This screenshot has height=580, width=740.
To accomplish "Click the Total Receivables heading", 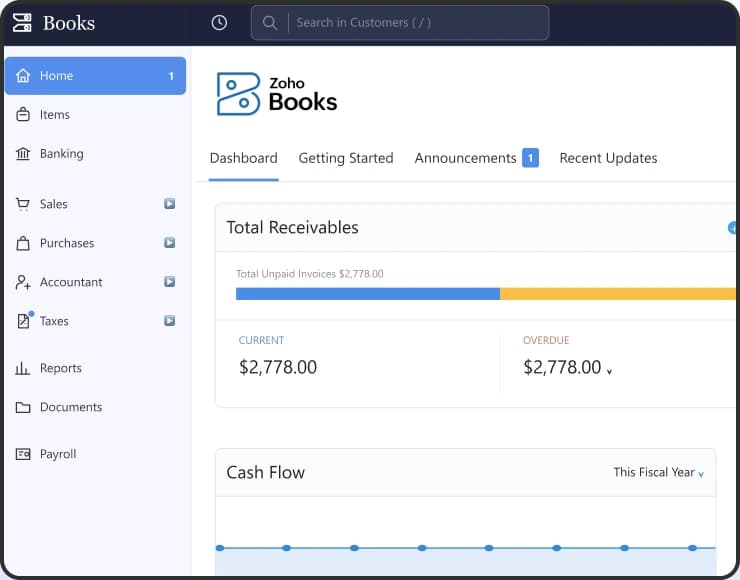I will click(x=292, y=227).
